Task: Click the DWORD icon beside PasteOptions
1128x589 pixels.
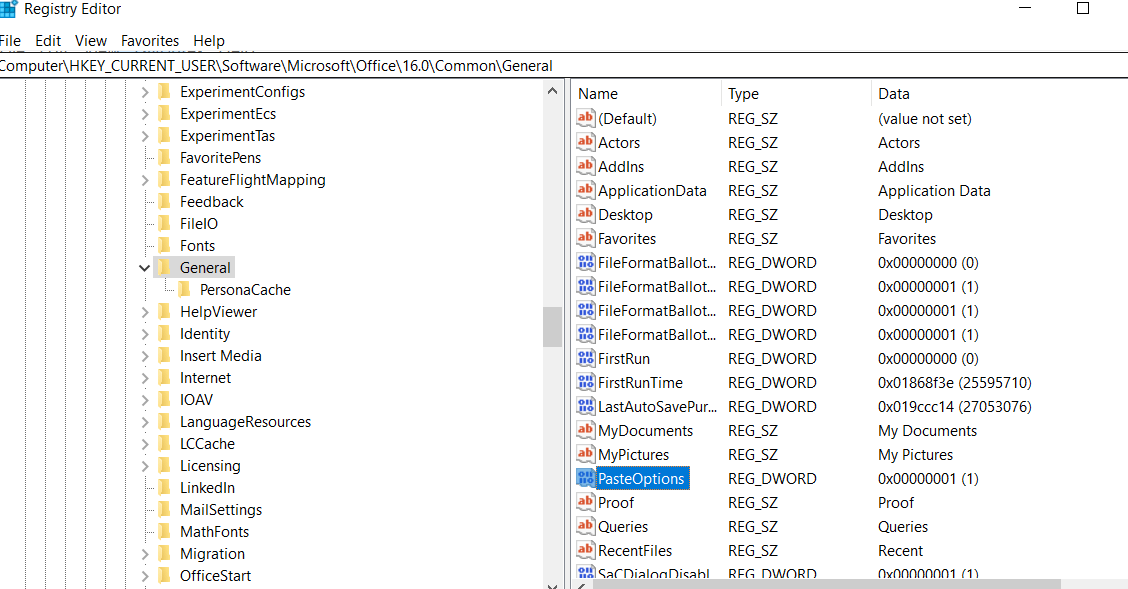Action: click(586, 478)
